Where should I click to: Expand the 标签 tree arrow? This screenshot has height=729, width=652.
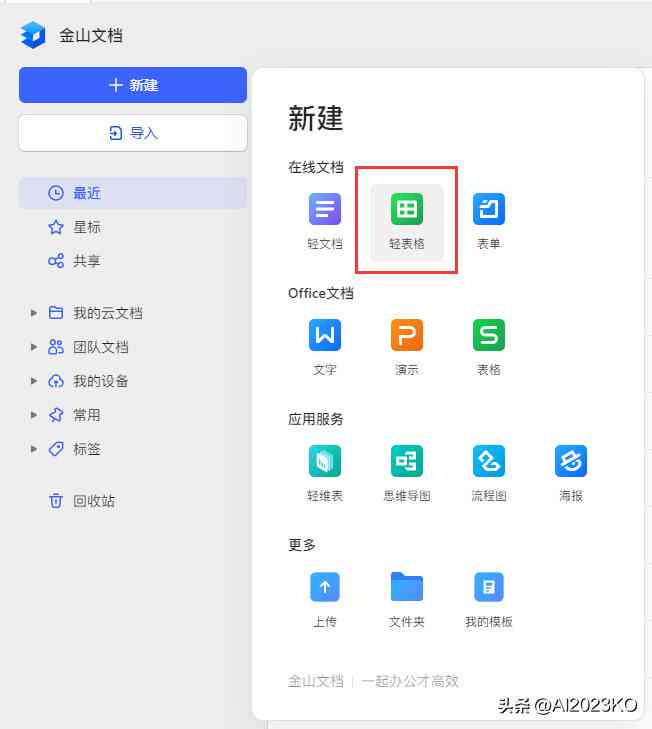pos(33,449)
